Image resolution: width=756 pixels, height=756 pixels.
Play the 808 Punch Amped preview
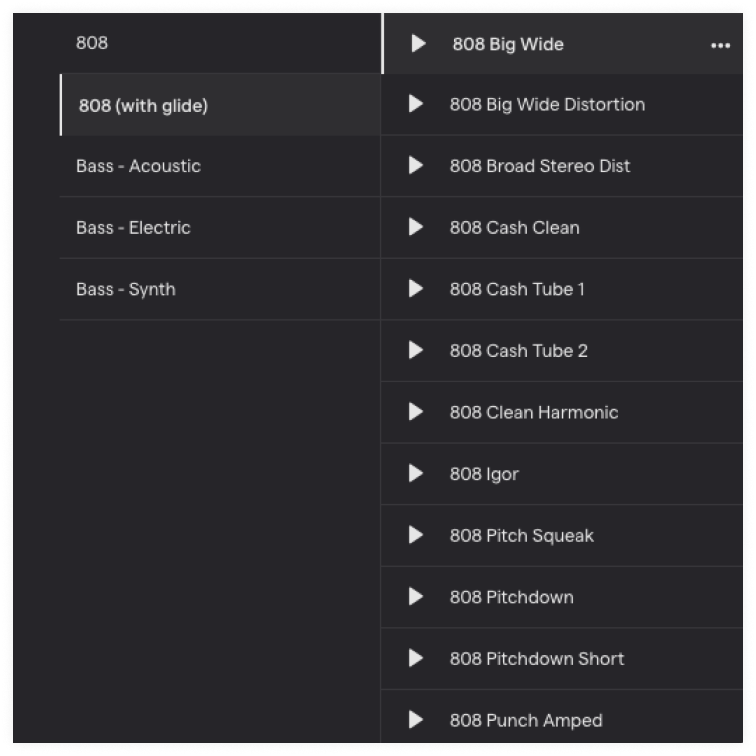click(416, 719)
